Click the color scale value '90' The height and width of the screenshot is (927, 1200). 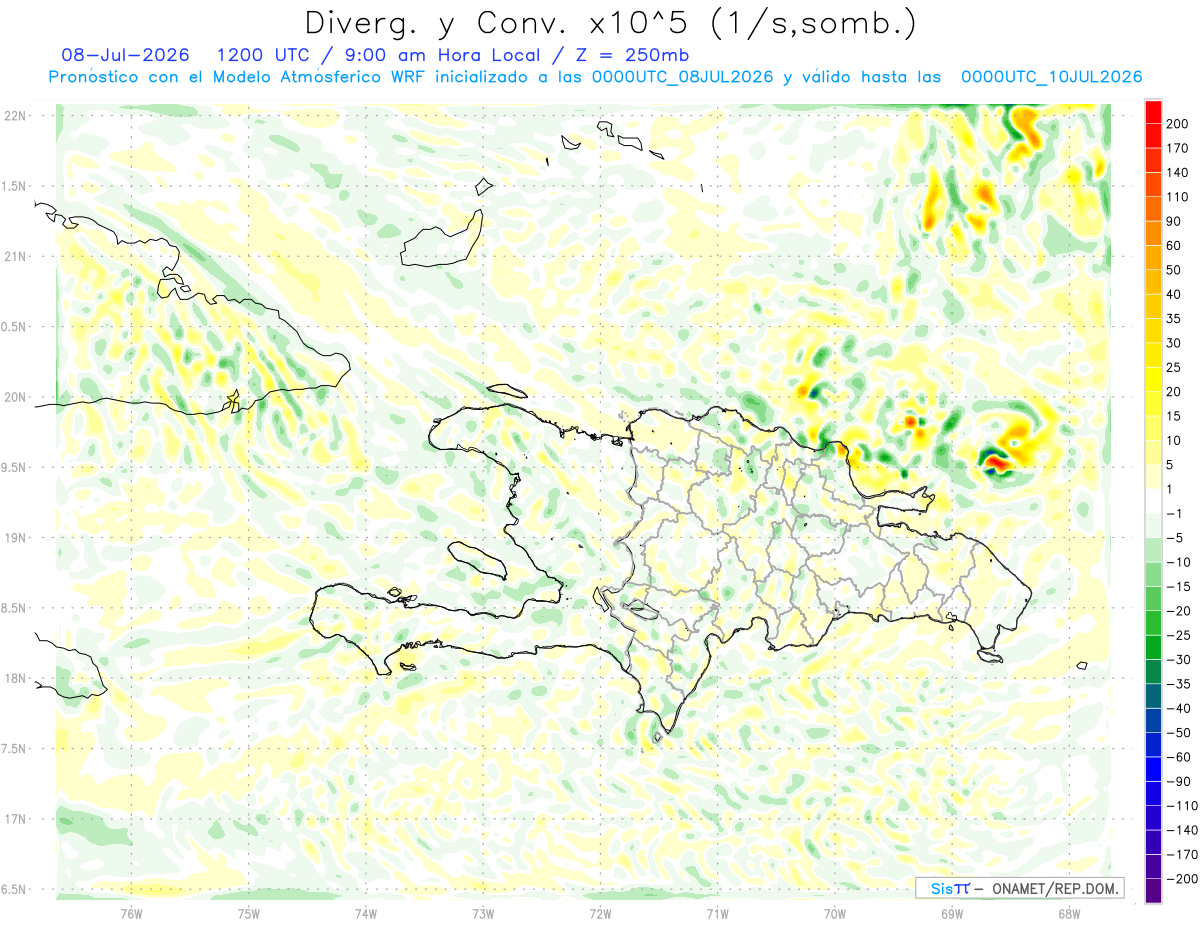(x=1175, y=221)
